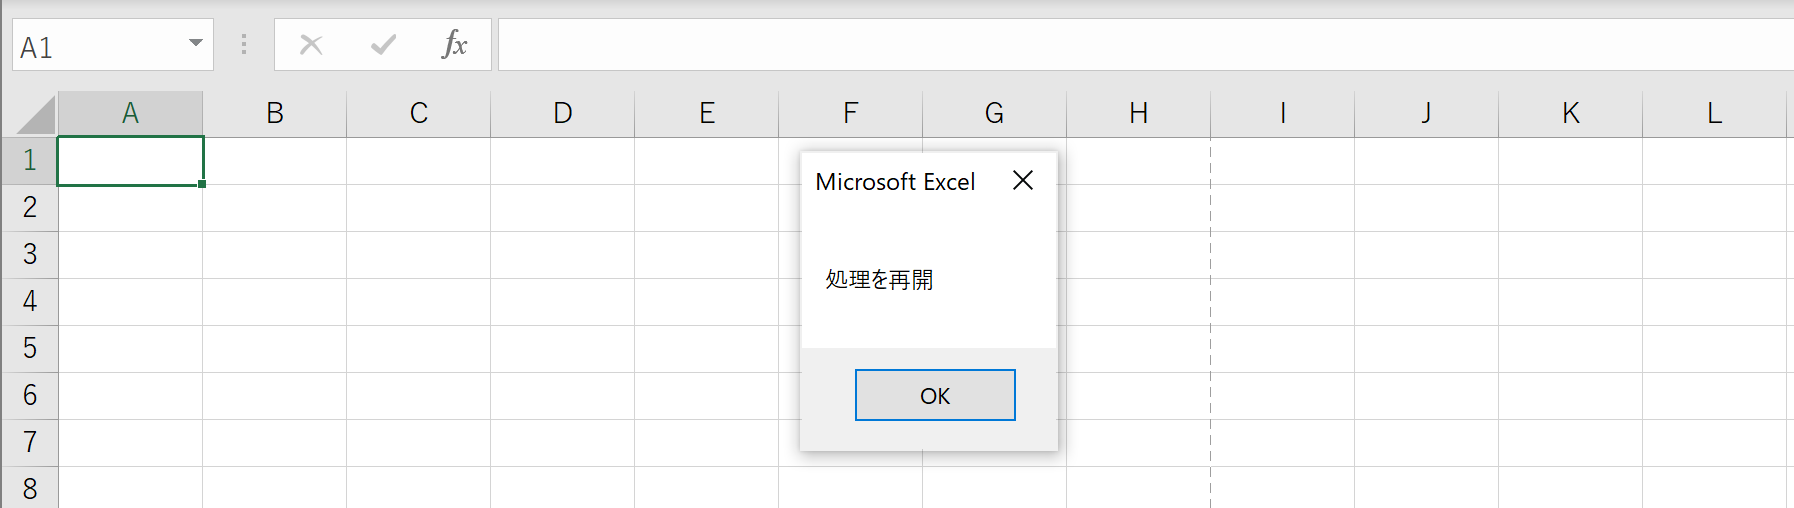
Task: Select column A header
Action: pos(131,114)
